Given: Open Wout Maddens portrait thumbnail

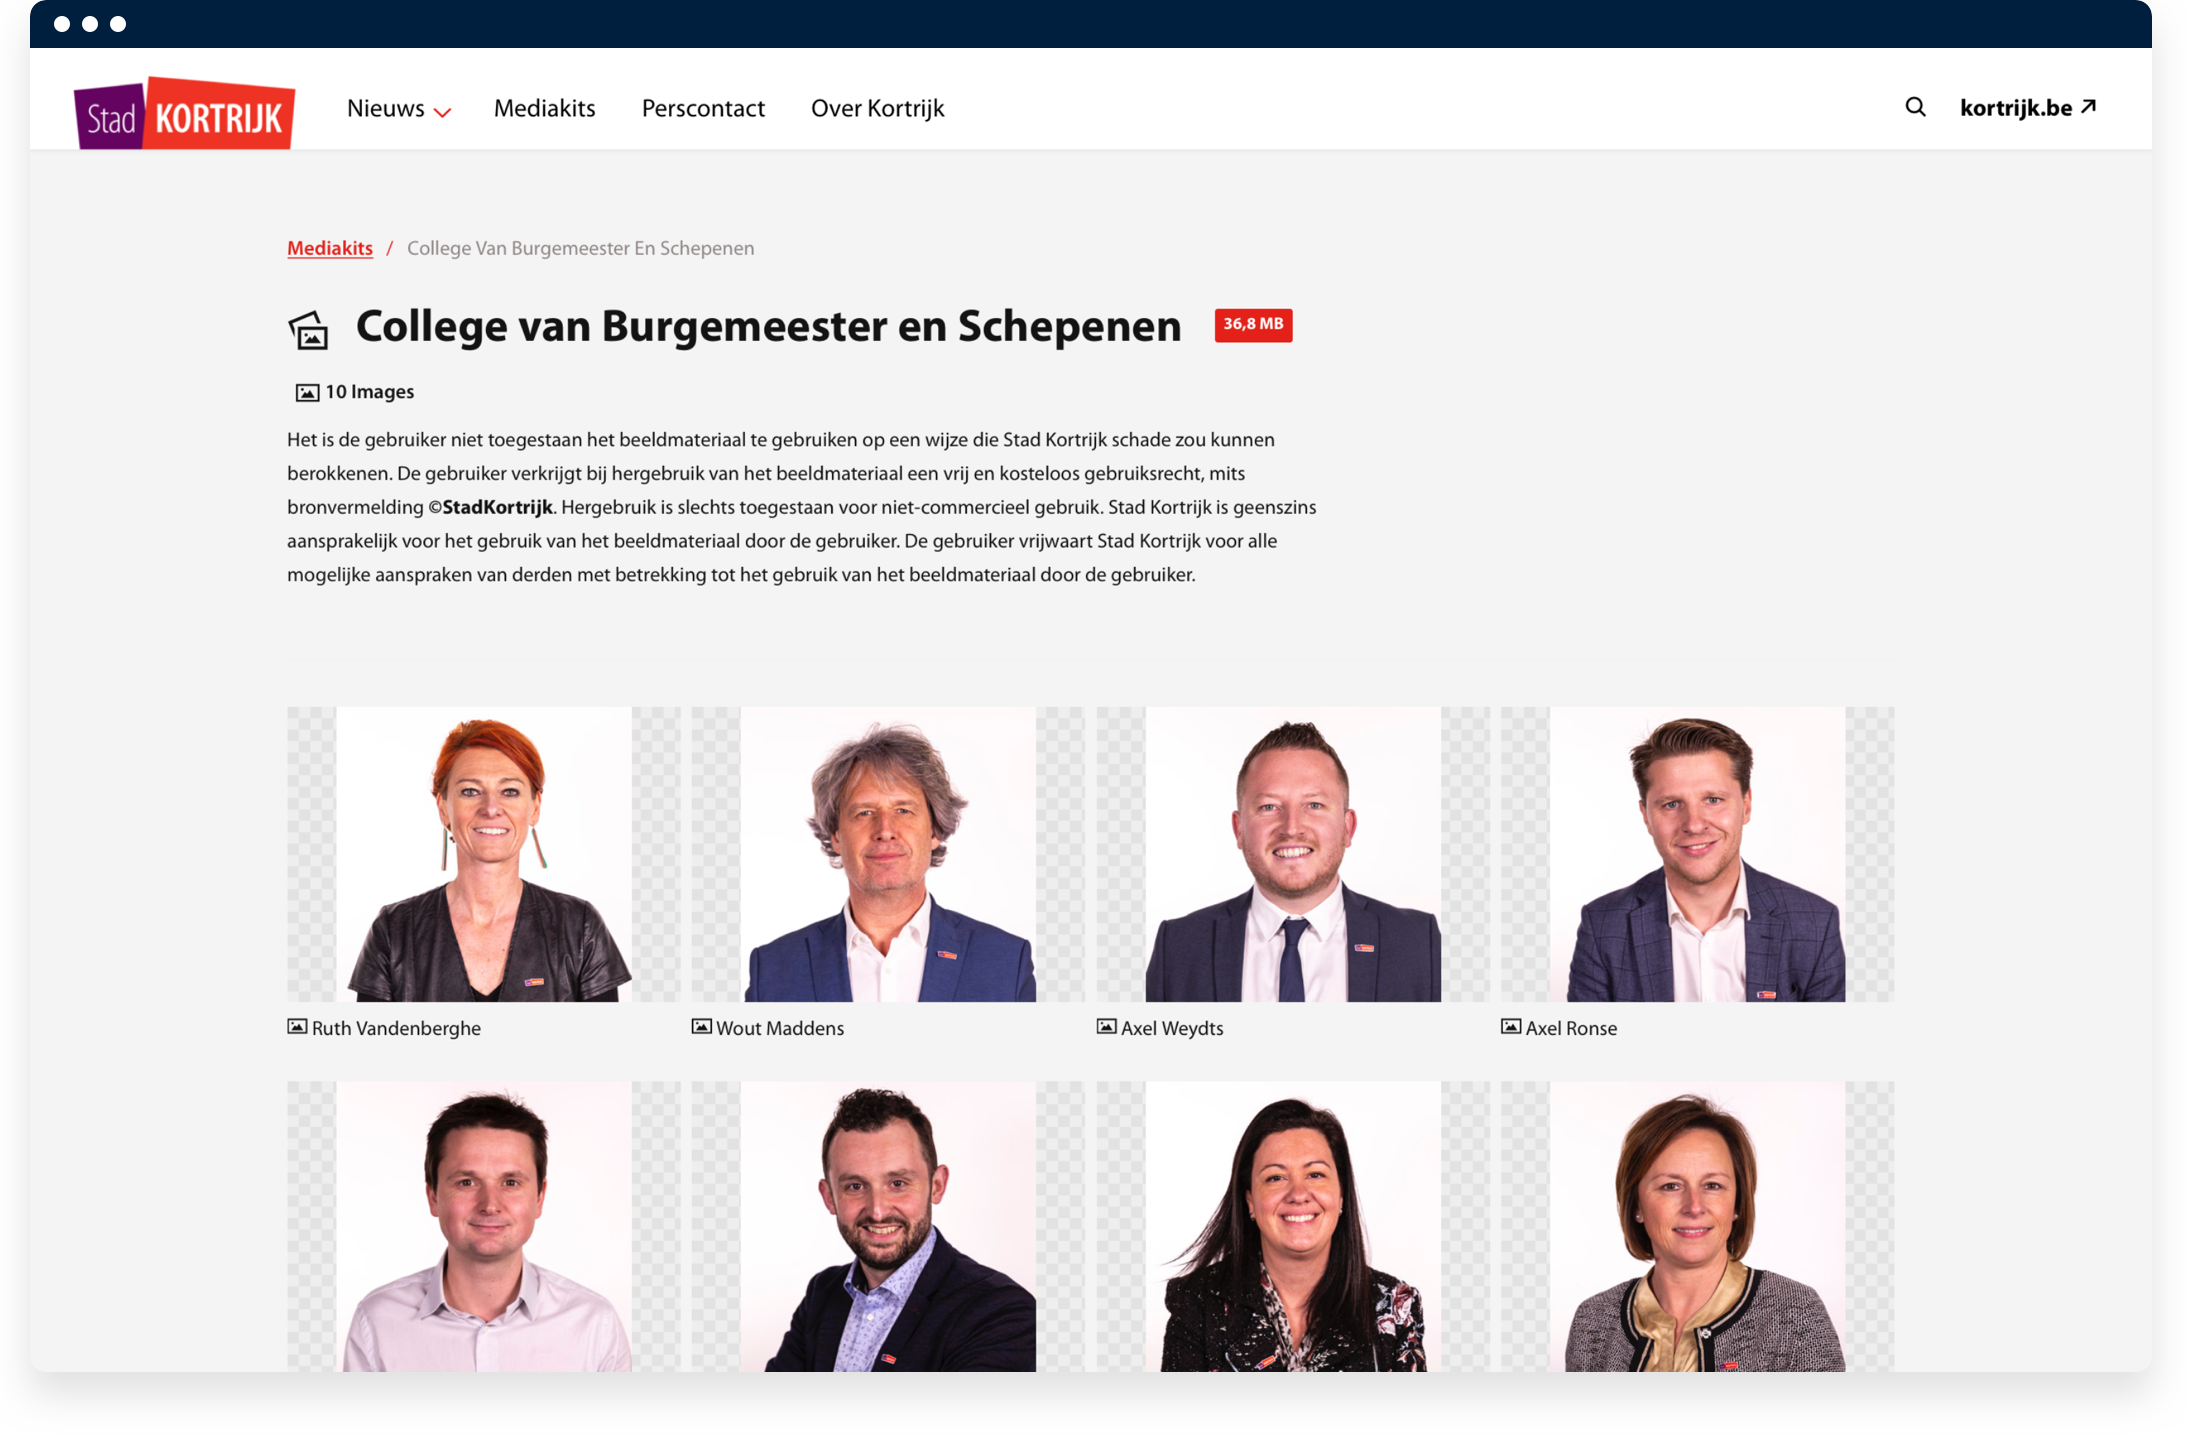Looking at the screenshot, I should pyautogui.click(x=888, y=854).
